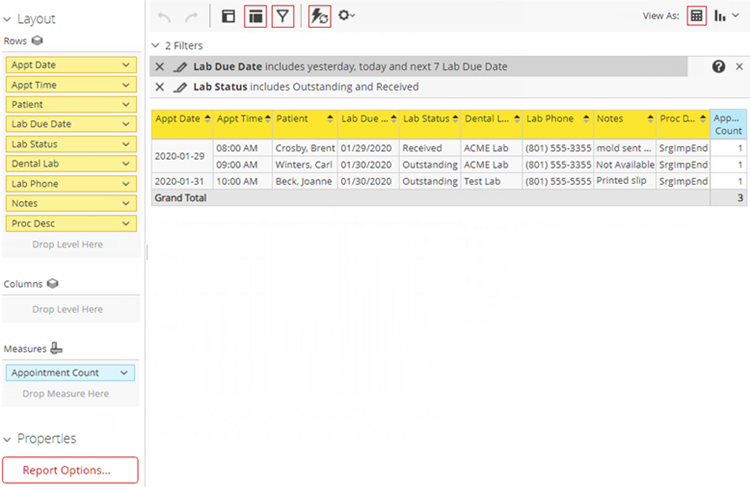Image resolution: width=750 pixels, height=487 pixels.
Task: Open the filter help question mark icon
Action: (718, 67)
